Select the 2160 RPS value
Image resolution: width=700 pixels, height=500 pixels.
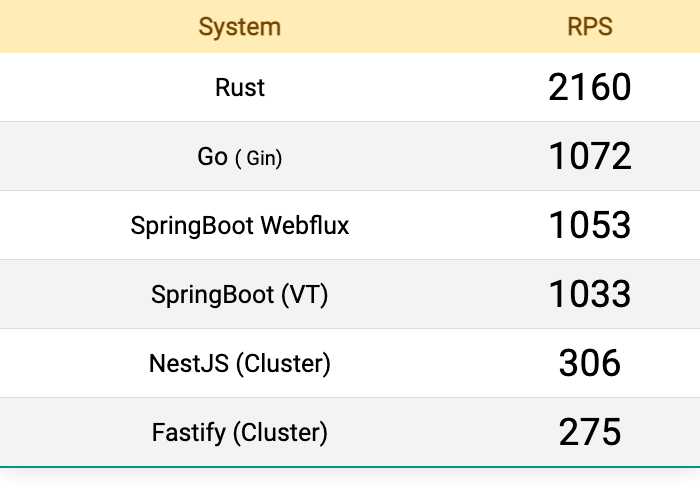590,87
